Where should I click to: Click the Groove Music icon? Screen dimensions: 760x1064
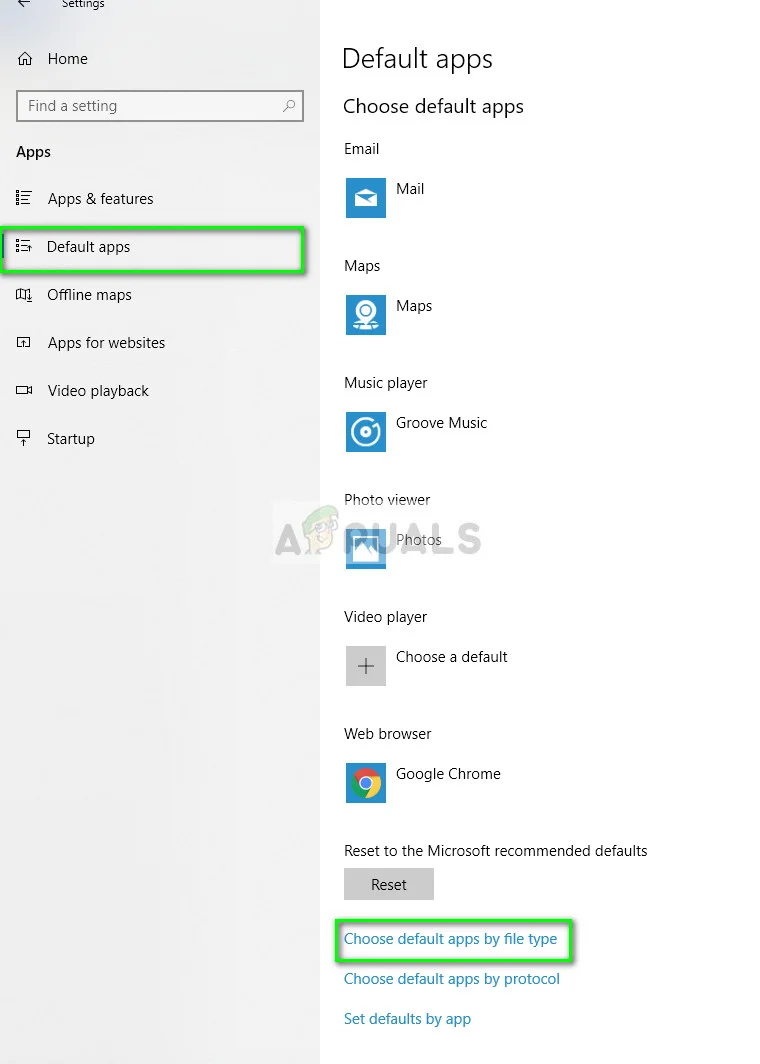(x=366, y=432)
